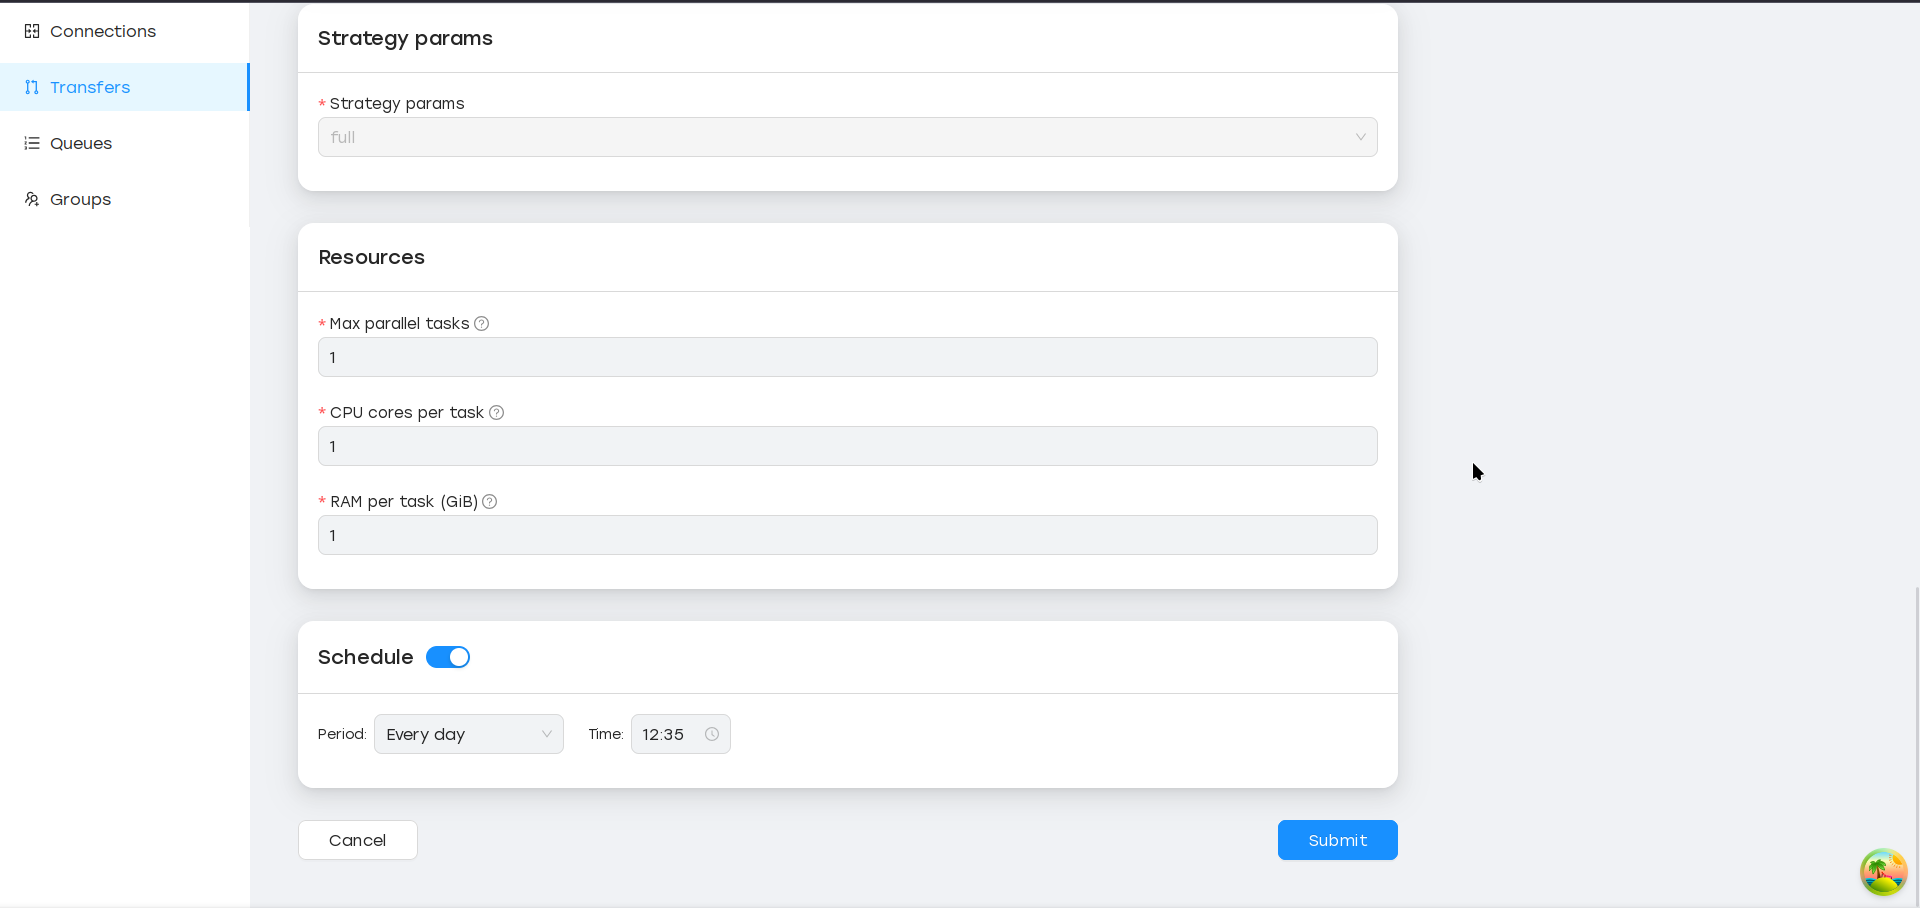Open the Period 'Every day' dropdown
The image size is (1920, 908).
coord(468,734)
